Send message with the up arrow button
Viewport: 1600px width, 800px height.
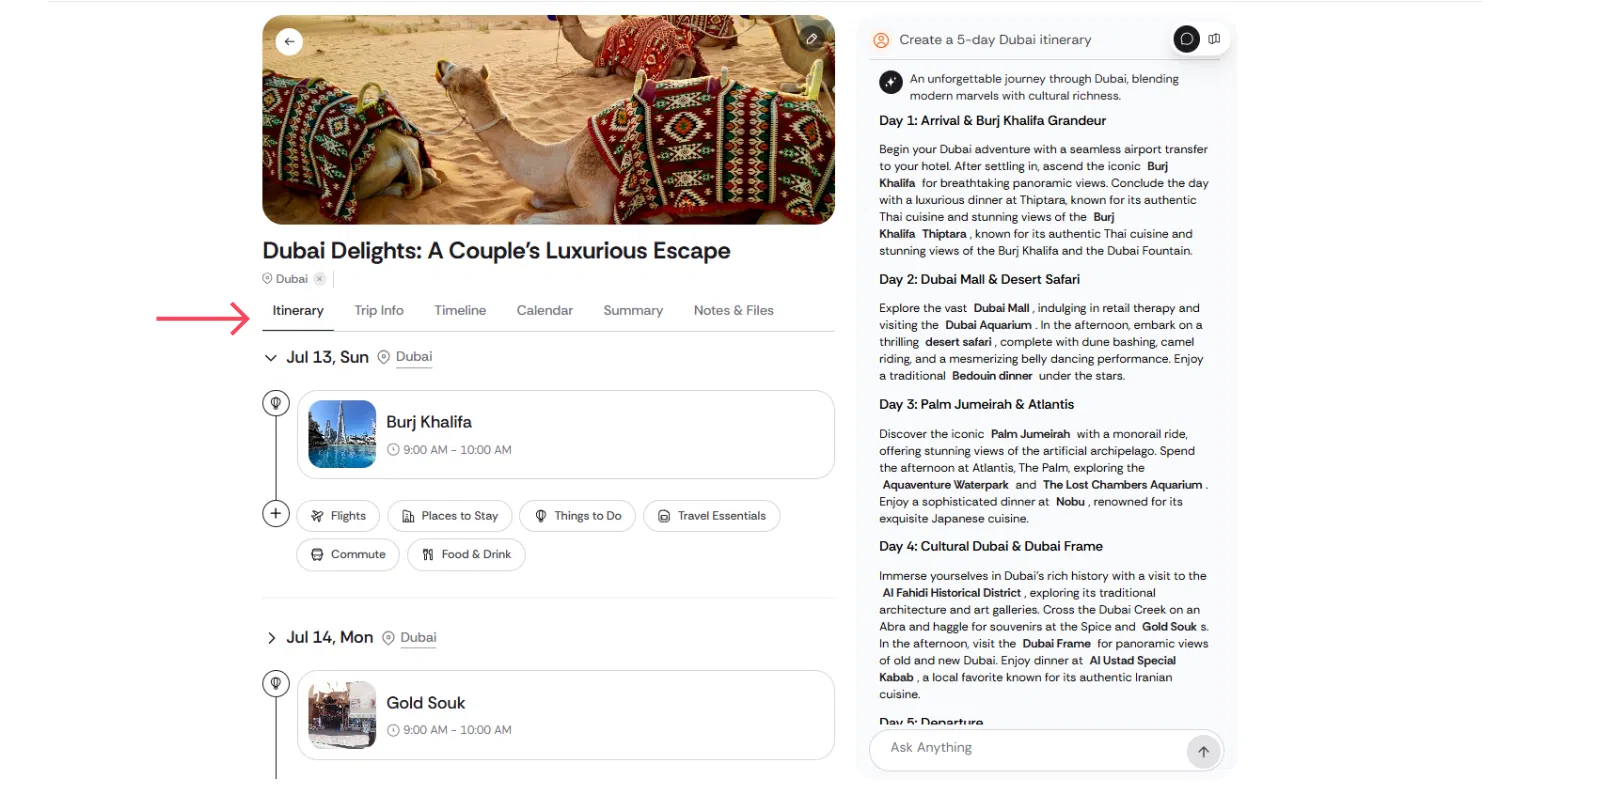(x=1203, y=751)
